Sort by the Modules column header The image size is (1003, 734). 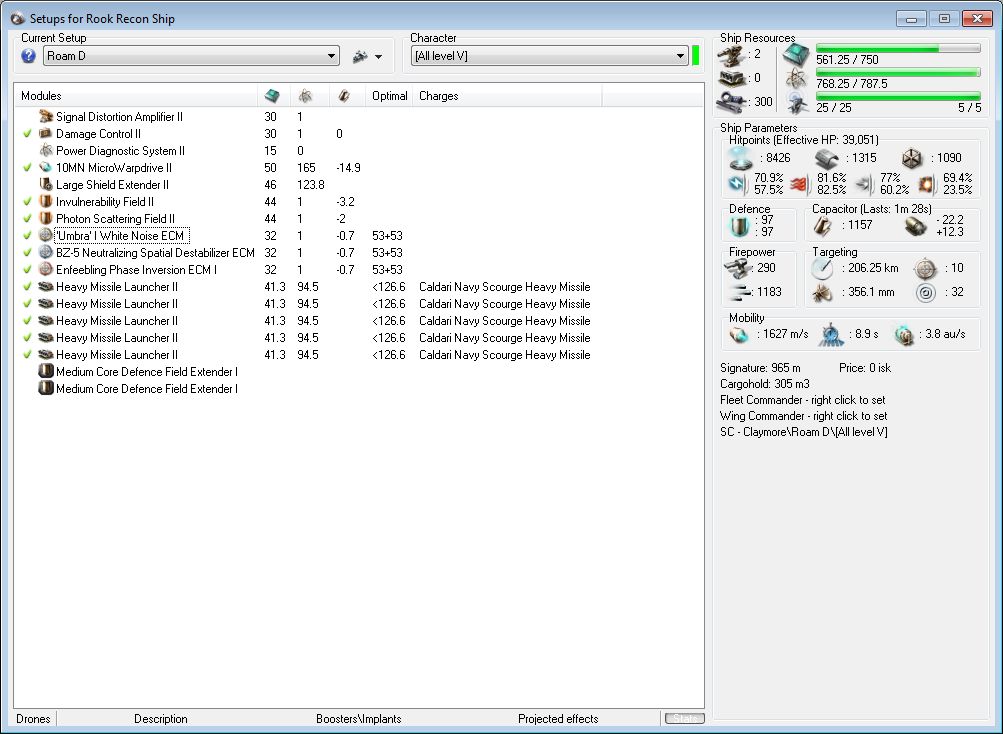[136, 96]
